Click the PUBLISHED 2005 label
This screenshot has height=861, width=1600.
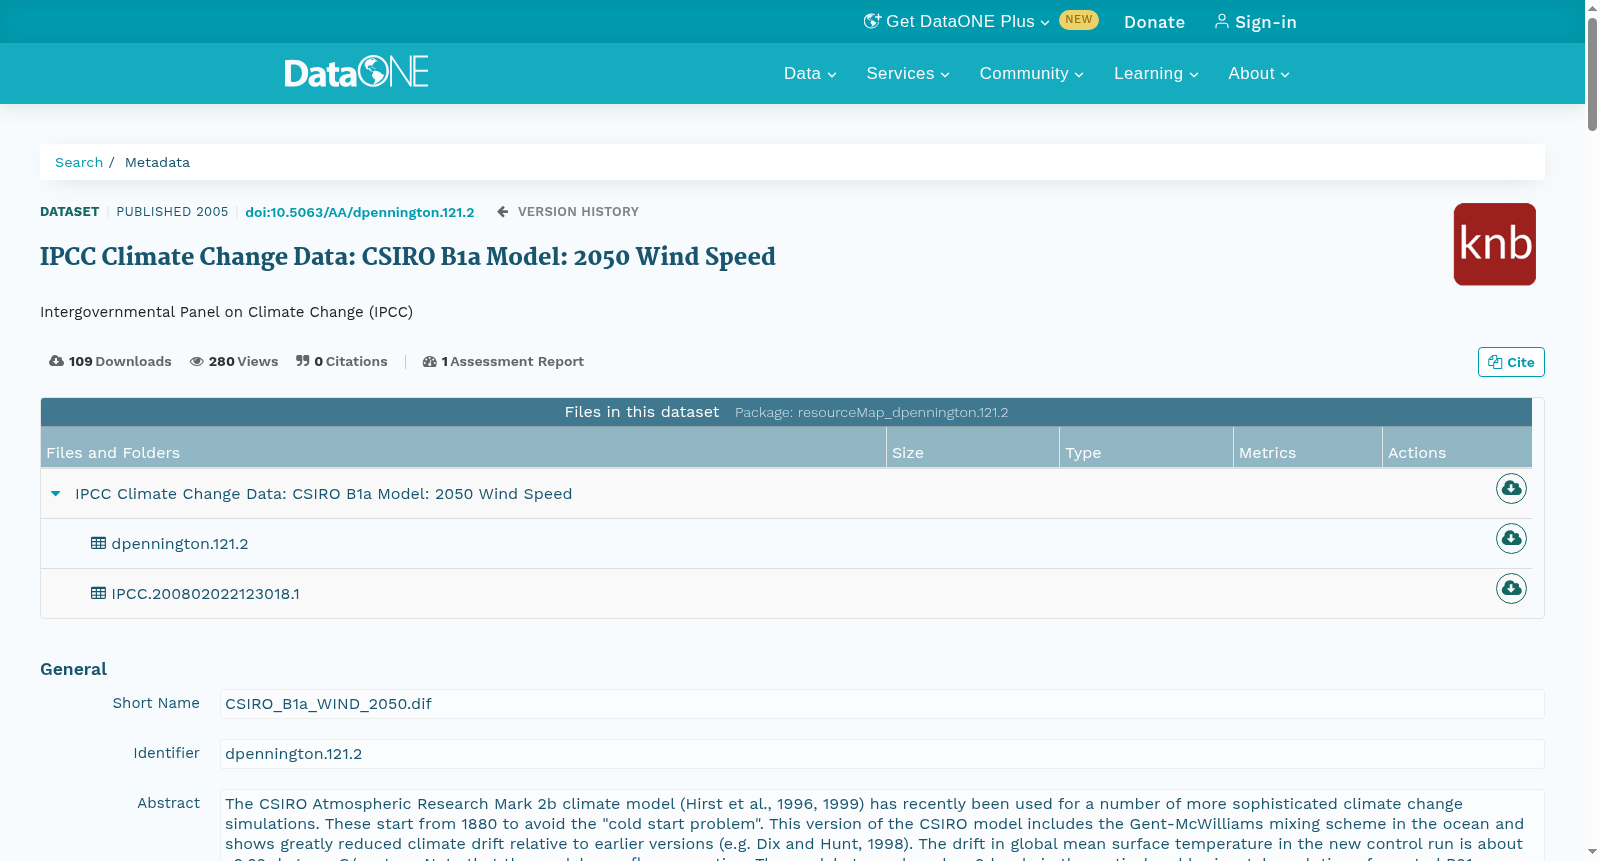[x=172, y=211]
